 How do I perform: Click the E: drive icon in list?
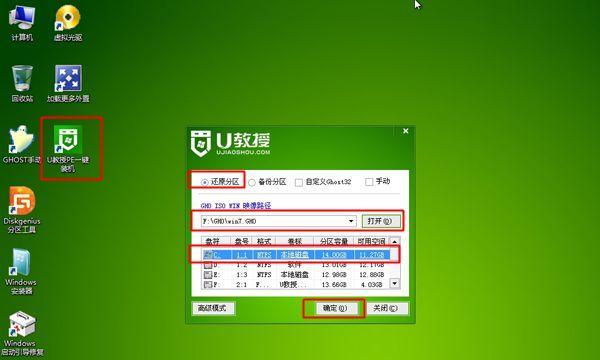[x=208, y=275]
